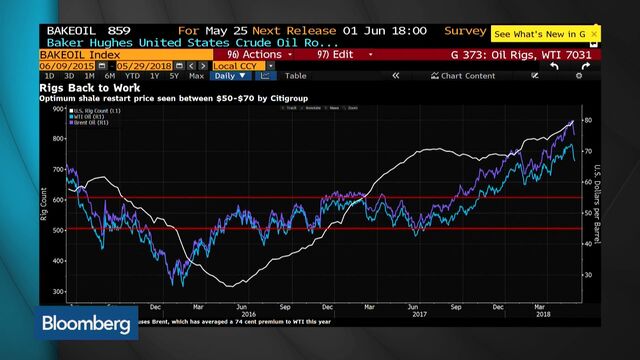The height and width of the screenshot is (360, 640).
Task: Toggle Annotate option above chart
Action: click(311, 108)
